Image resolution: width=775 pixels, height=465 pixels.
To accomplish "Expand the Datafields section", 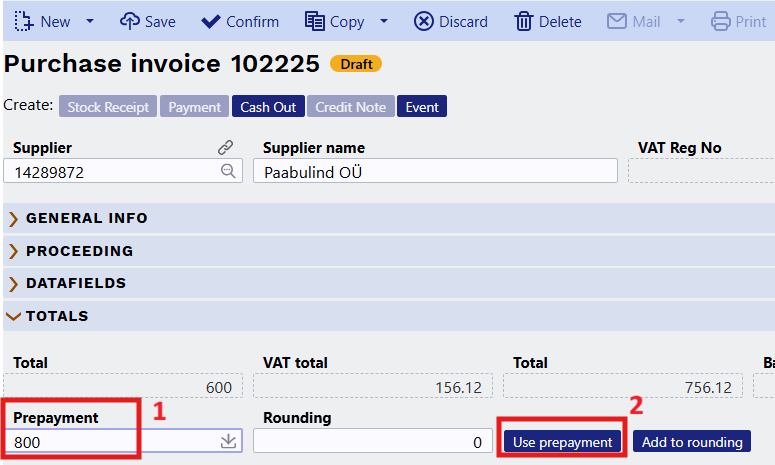I will [x=389, y=283].
